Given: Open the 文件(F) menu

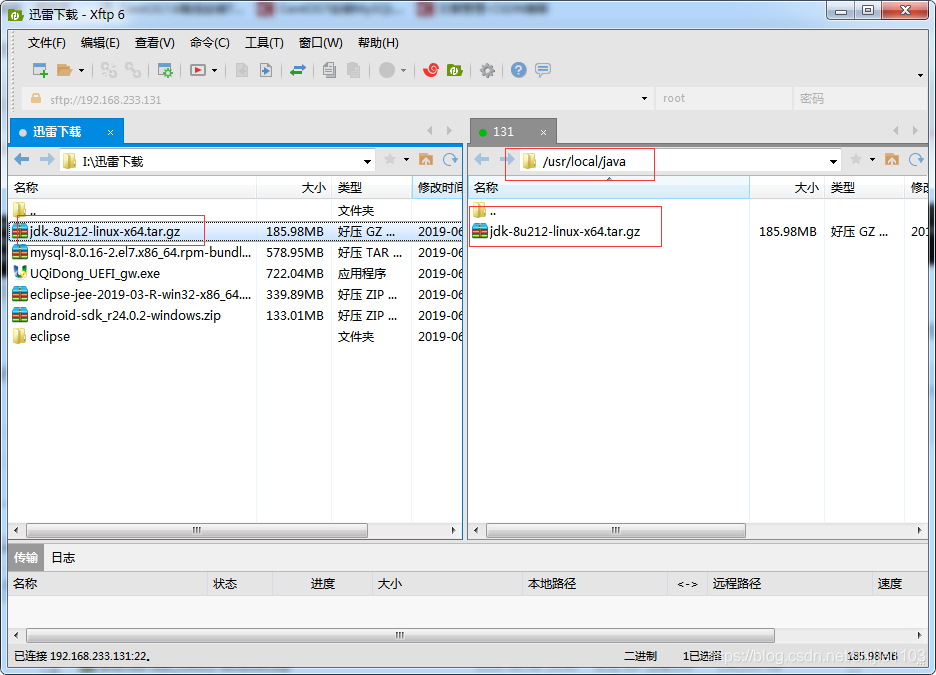Looking at the screenshot, I should [x=47, y=43].
